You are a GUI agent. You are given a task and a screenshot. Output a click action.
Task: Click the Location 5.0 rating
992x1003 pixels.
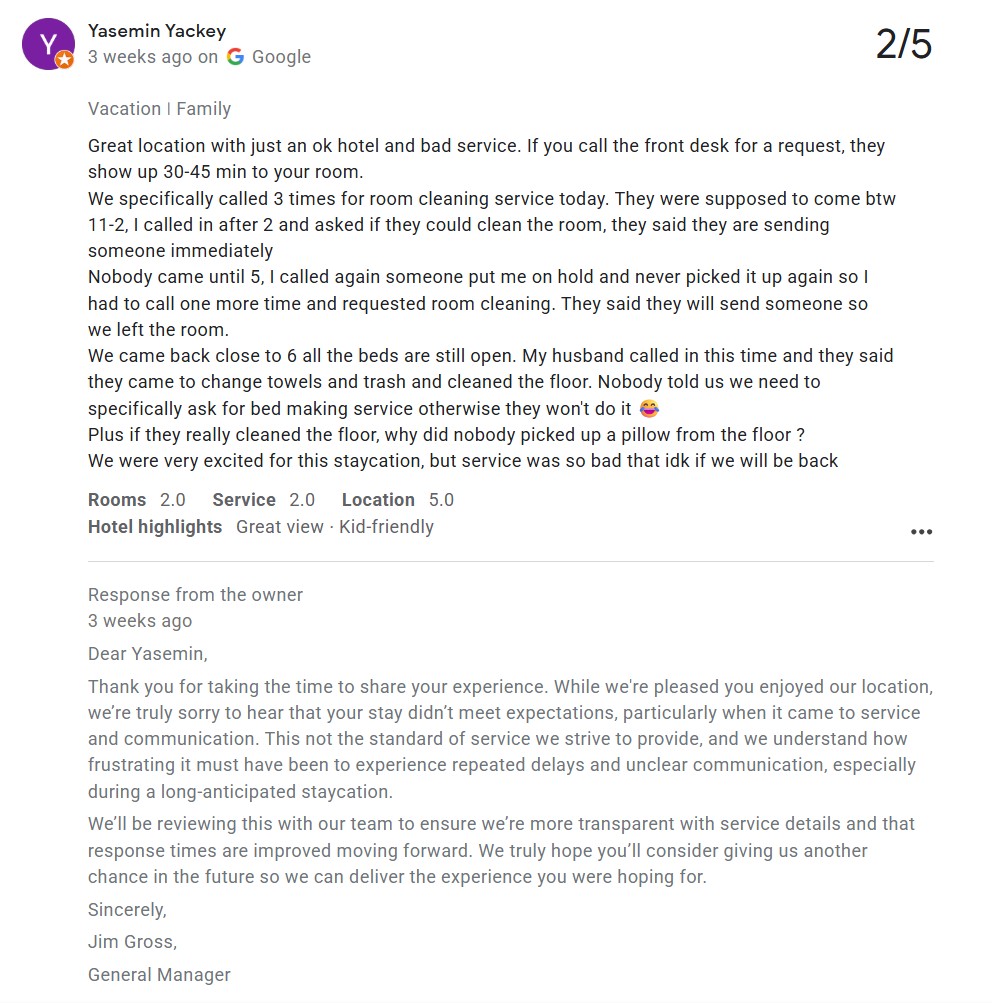pos(398,500)
